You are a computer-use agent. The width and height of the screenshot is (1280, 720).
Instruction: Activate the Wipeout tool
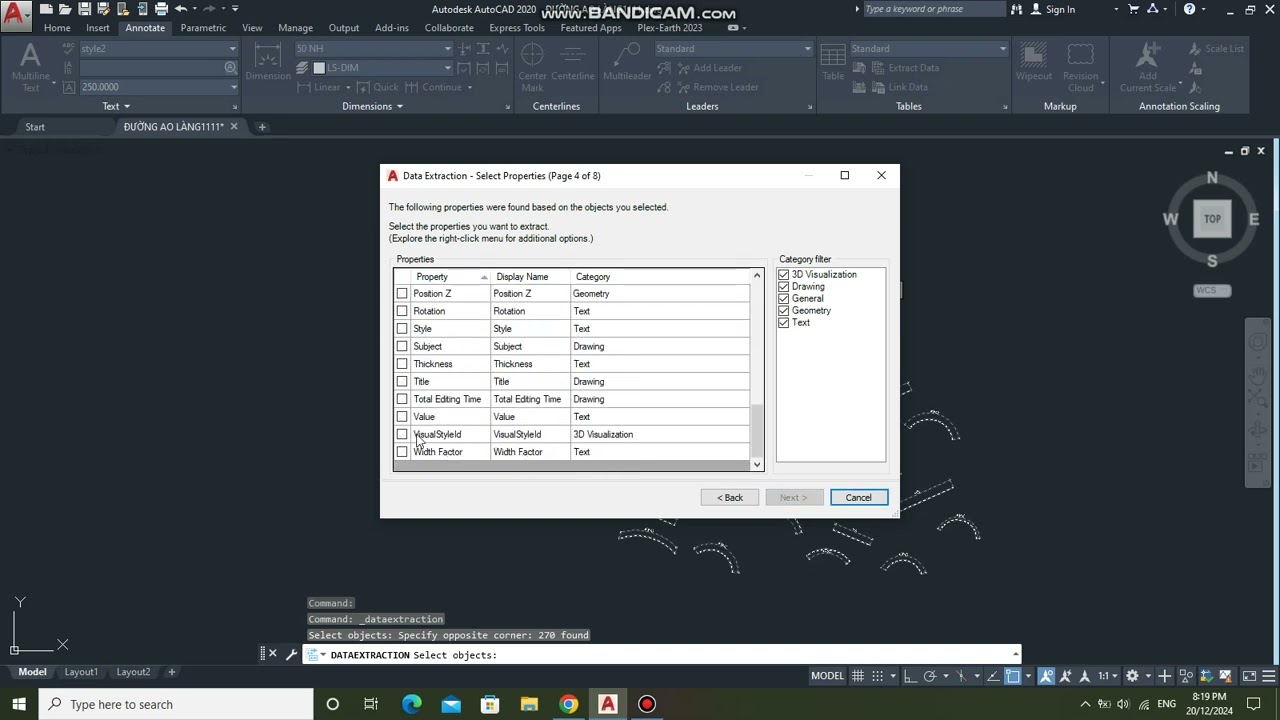click(x=1033, y=66)
